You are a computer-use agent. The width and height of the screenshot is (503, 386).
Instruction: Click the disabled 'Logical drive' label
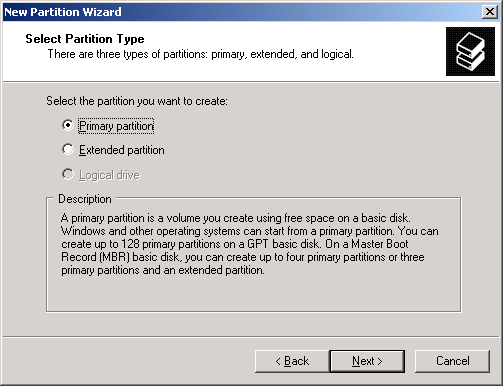coord(109,175)
